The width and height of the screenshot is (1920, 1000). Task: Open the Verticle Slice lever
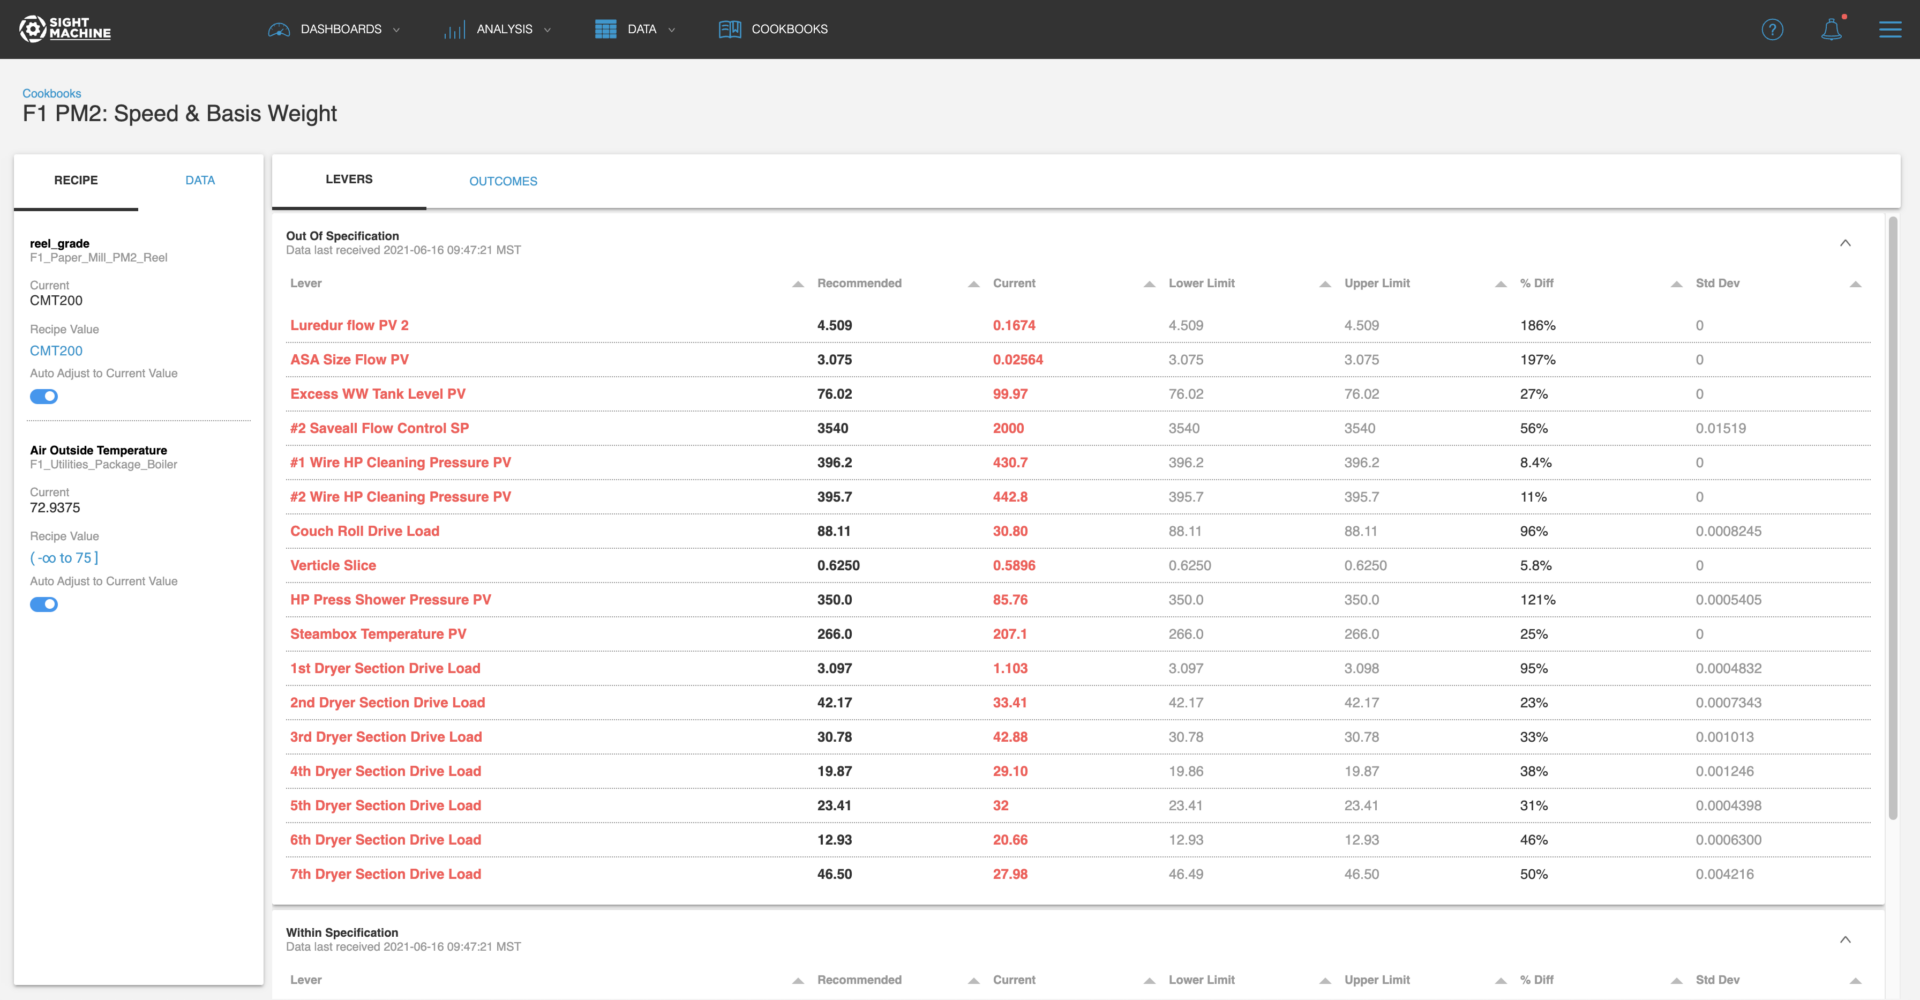coord(333,565)
